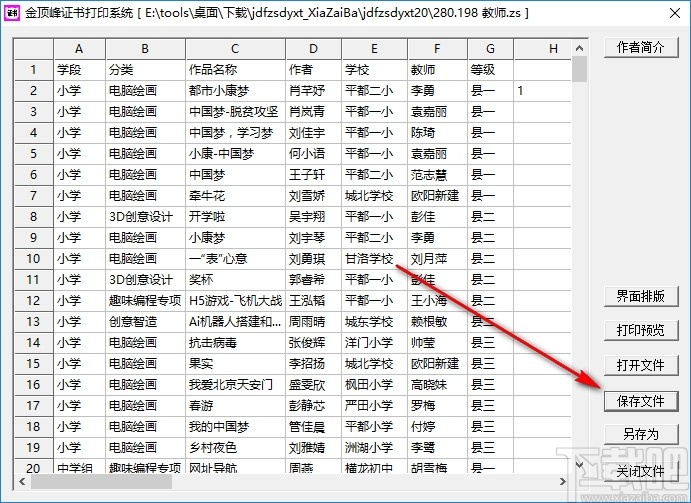Select column header D

[x=313, y=49]
